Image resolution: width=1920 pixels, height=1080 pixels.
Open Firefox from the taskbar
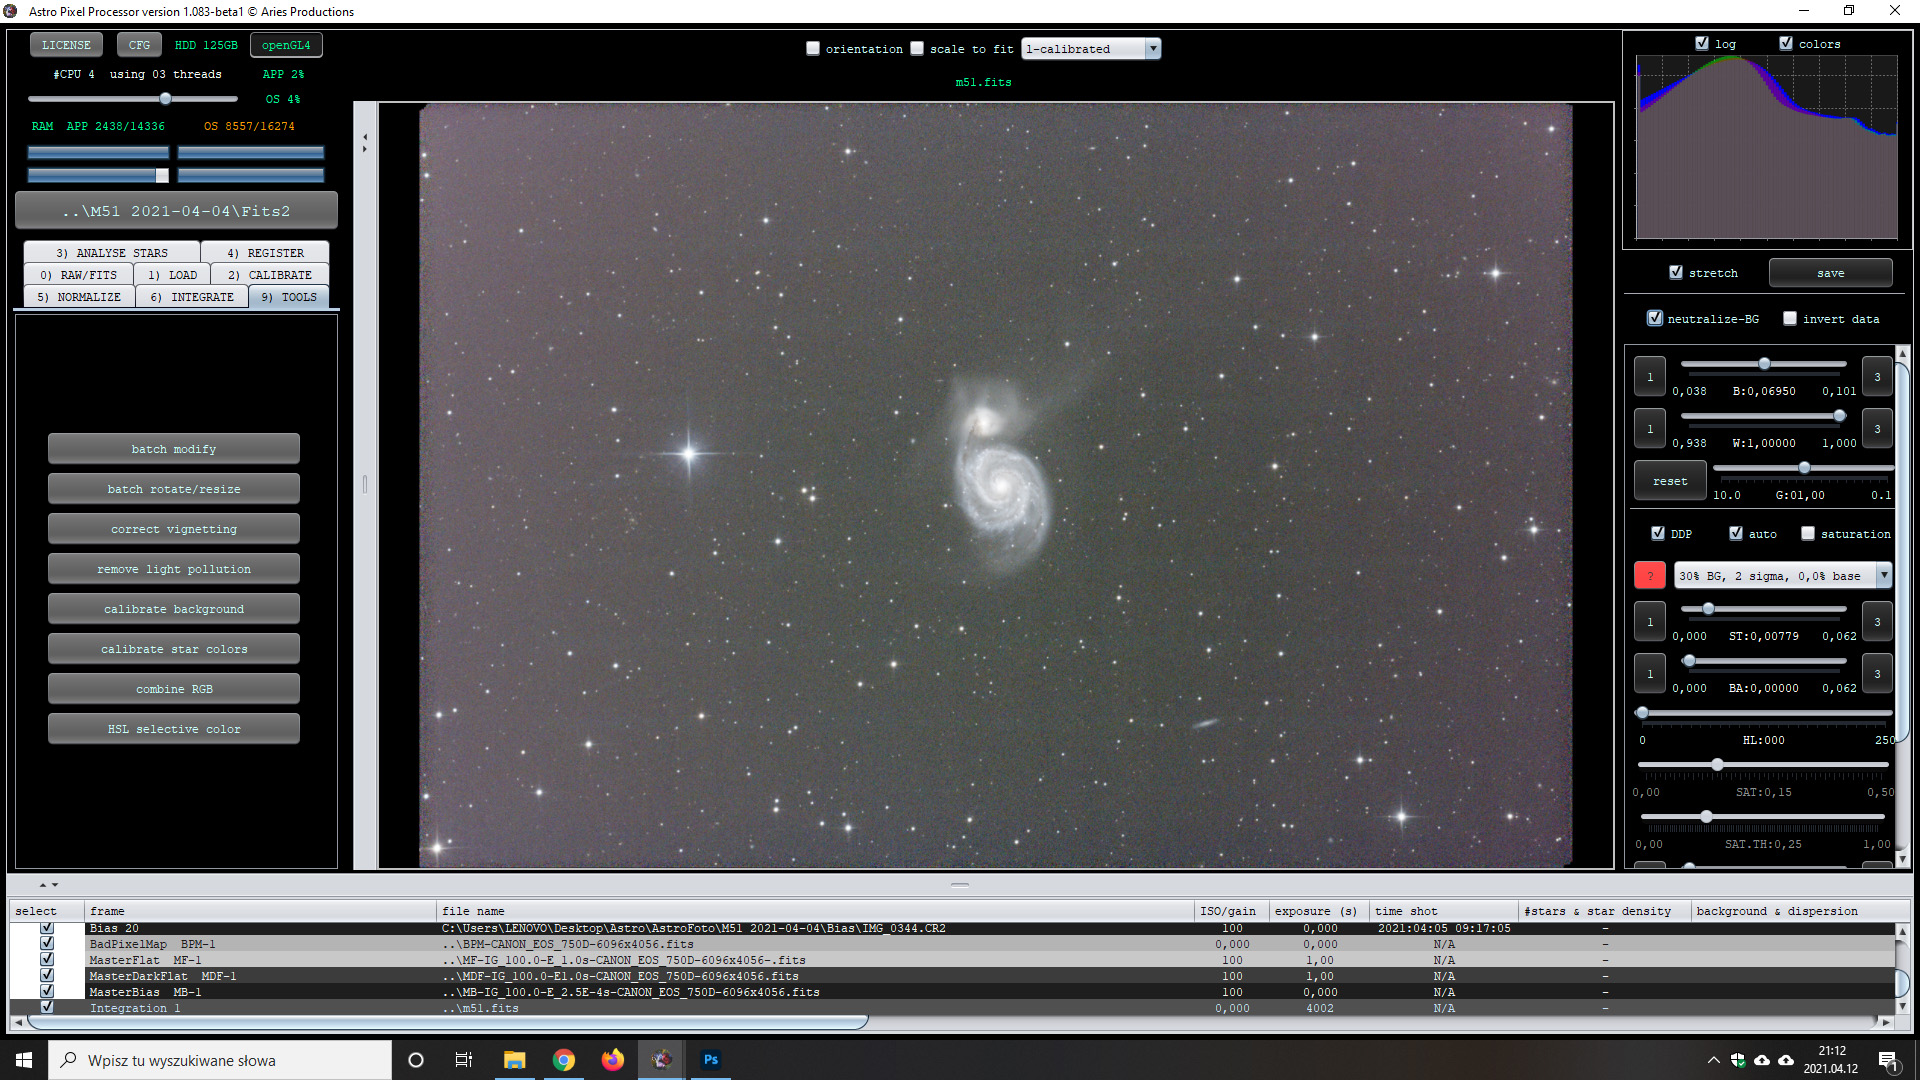(x=613, y=1060)
